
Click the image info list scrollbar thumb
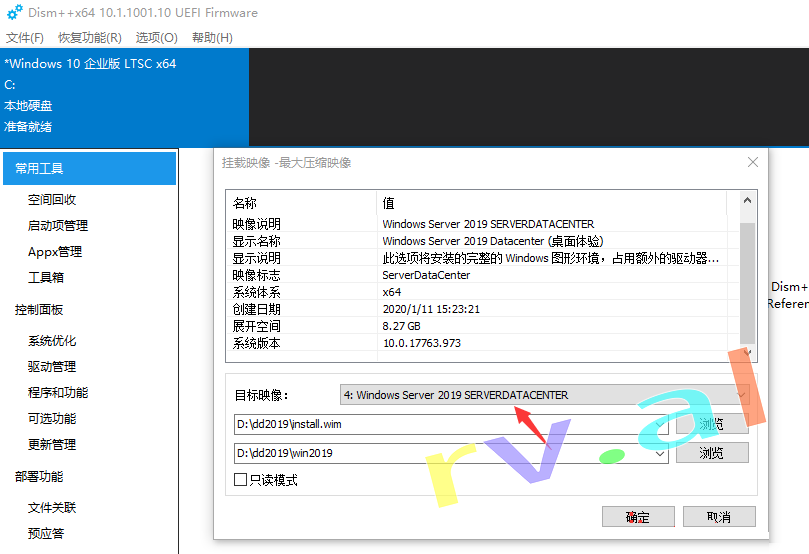coord(747,283)
